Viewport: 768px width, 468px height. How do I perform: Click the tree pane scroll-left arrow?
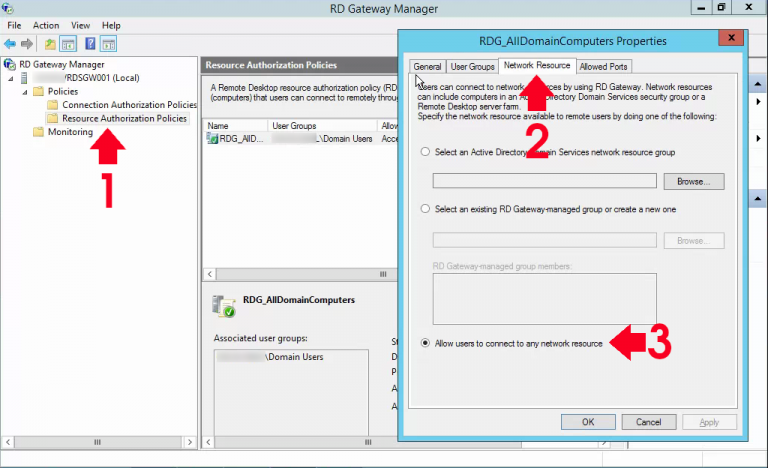coord(8,442)
